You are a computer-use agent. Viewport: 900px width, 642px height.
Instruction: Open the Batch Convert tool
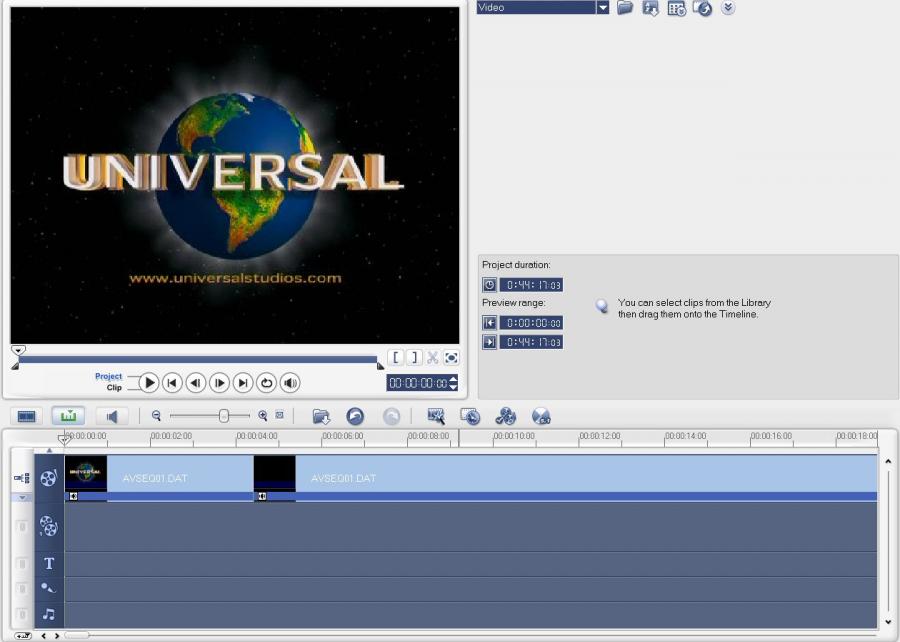(x=470, y=416)
